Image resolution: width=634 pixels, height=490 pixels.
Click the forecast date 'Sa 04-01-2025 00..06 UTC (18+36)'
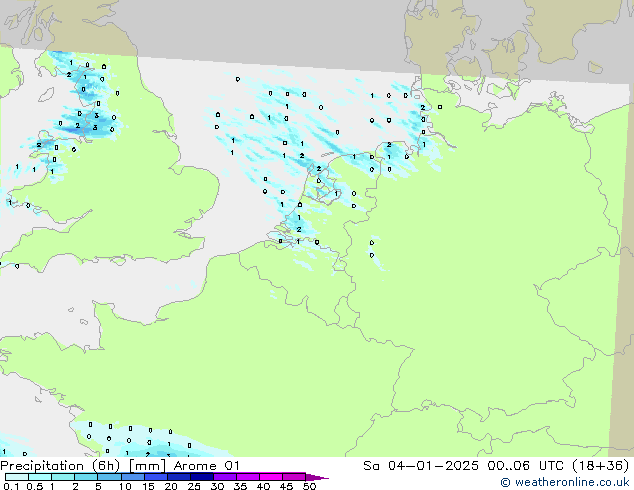click(x=496, y=466)
